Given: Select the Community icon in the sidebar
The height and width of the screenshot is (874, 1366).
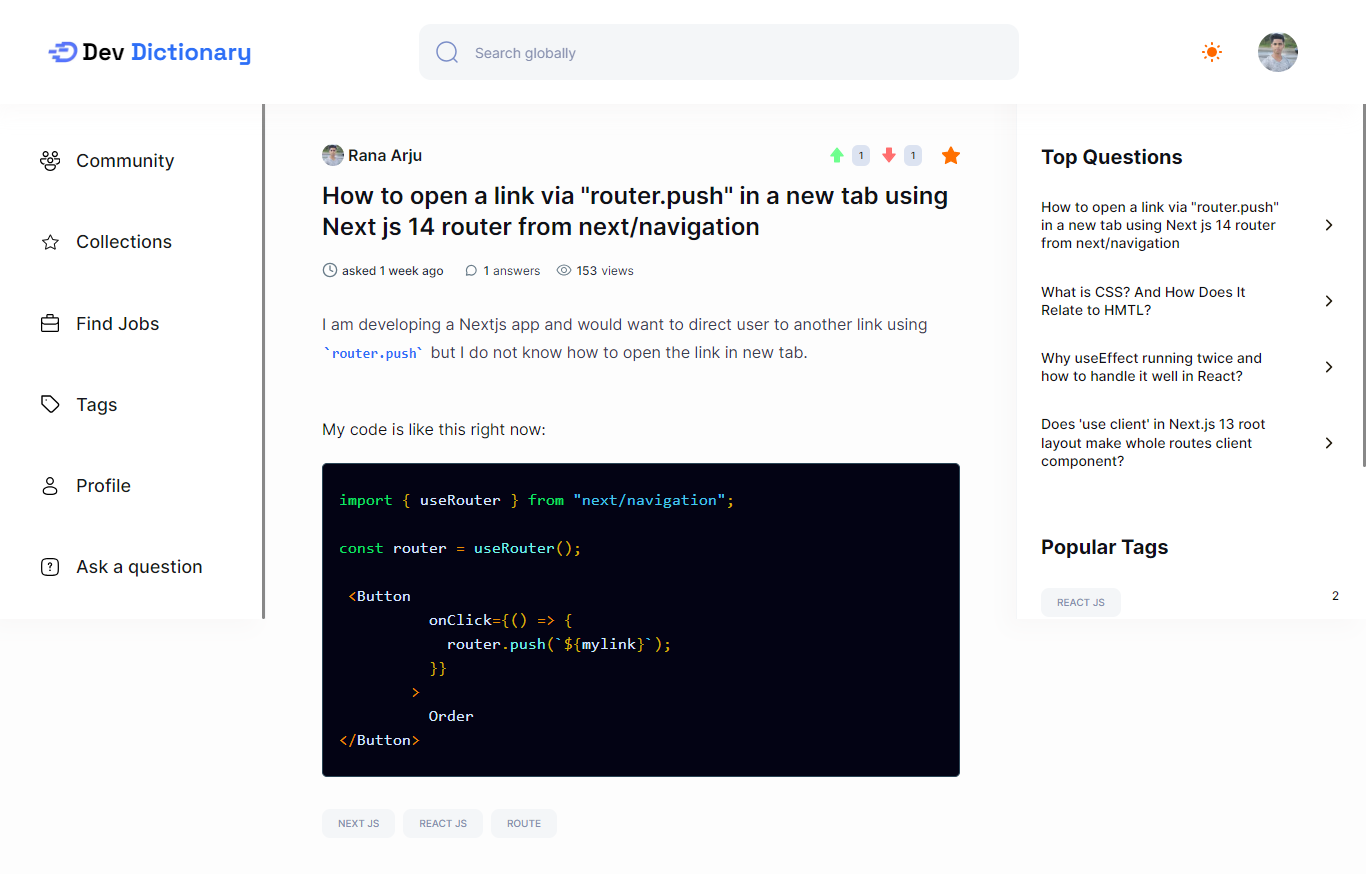Looking at the screenshot, I should tap(50, 160).
